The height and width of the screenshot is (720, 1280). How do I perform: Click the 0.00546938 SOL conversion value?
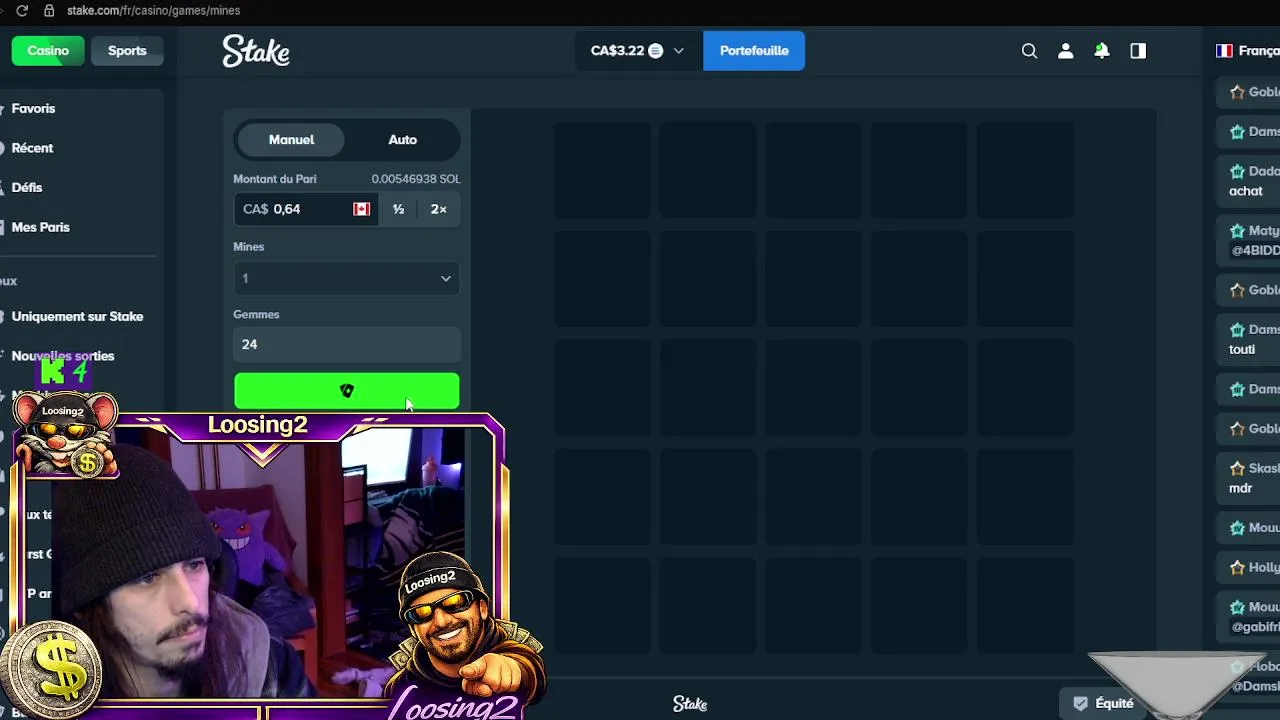click(x=416, y=179)
